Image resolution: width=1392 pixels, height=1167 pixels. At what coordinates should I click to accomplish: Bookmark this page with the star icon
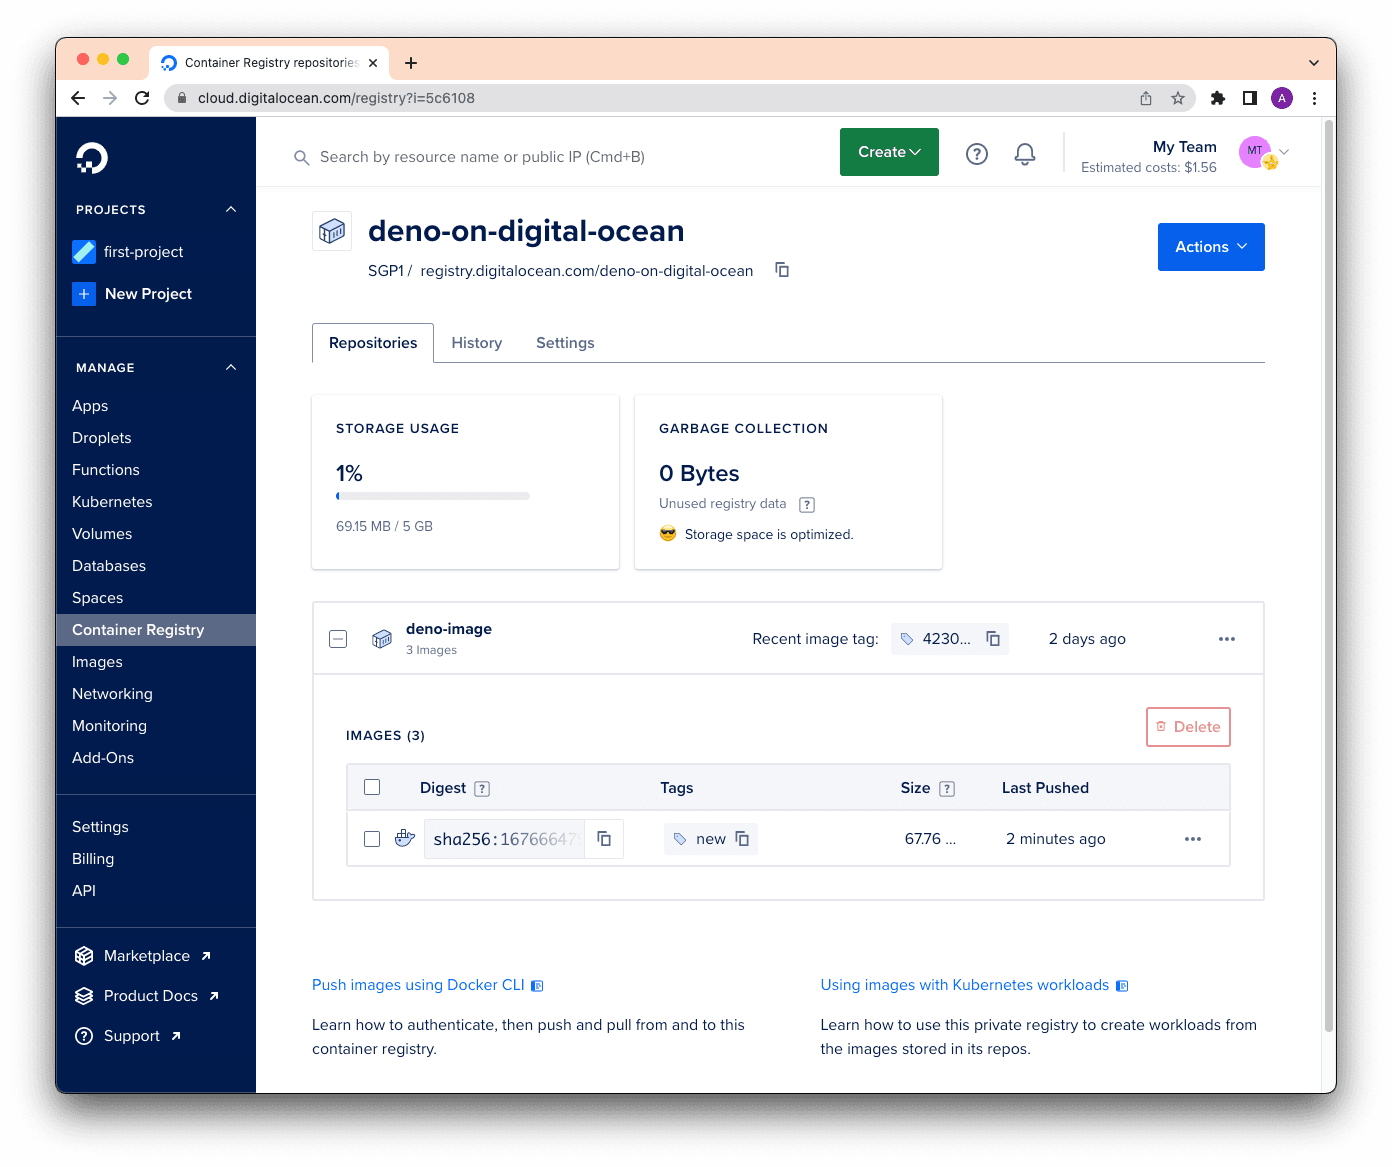(x=1178, y=98)
